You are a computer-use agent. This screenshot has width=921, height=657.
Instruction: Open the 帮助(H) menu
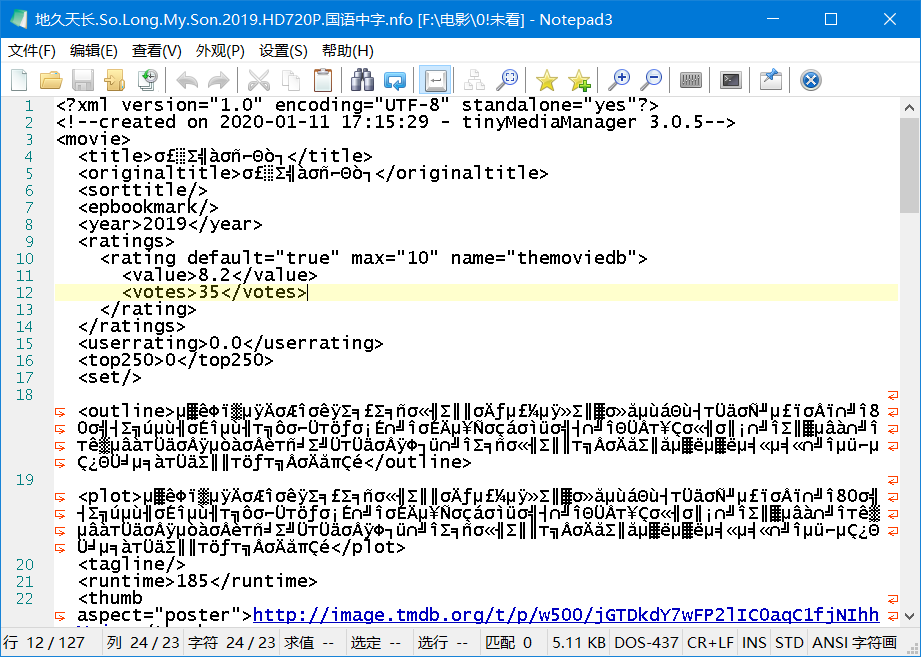coord(348,51)
